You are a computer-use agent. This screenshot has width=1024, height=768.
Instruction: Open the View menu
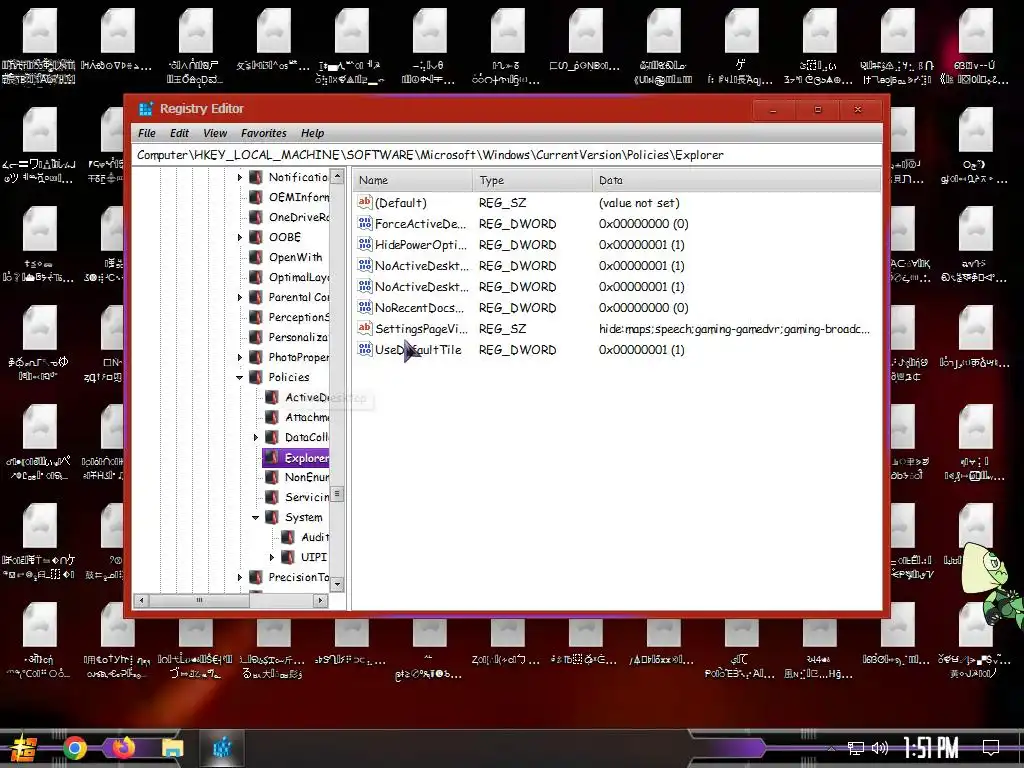click(215, 133)
